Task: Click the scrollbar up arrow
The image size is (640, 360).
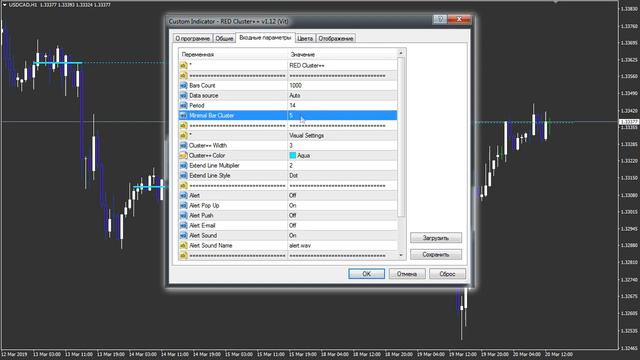Action: point(401,53)
